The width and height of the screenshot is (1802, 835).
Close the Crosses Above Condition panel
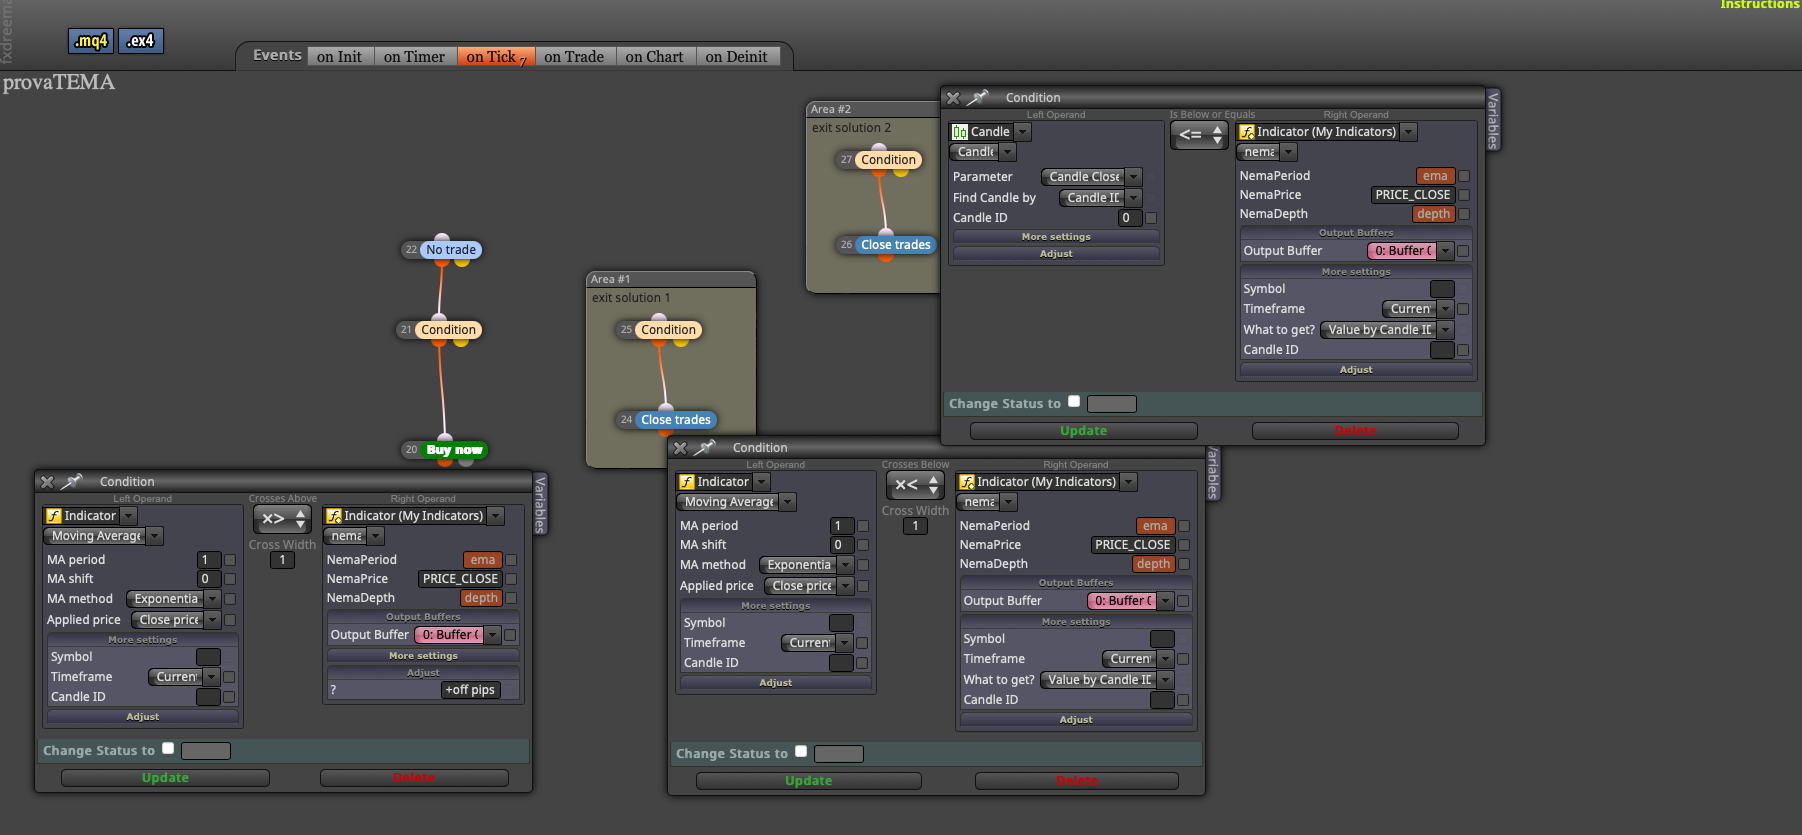[x=47, y=482]
